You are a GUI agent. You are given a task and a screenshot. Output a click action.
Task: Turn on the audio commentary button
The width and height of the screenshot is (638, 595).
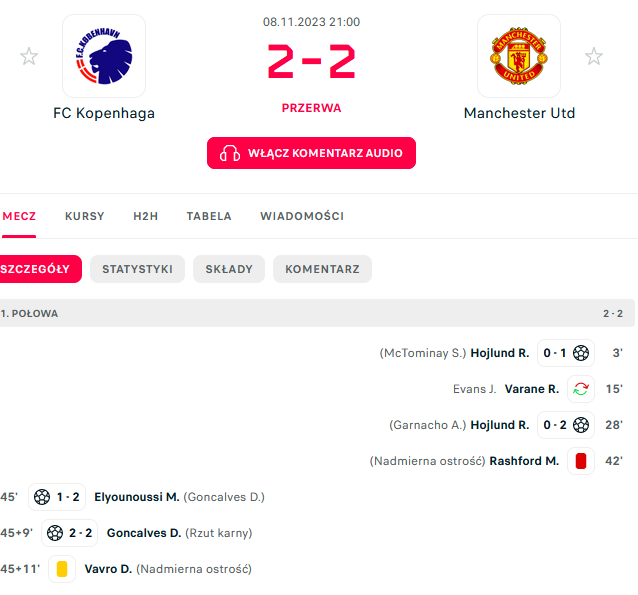point(311,153)
